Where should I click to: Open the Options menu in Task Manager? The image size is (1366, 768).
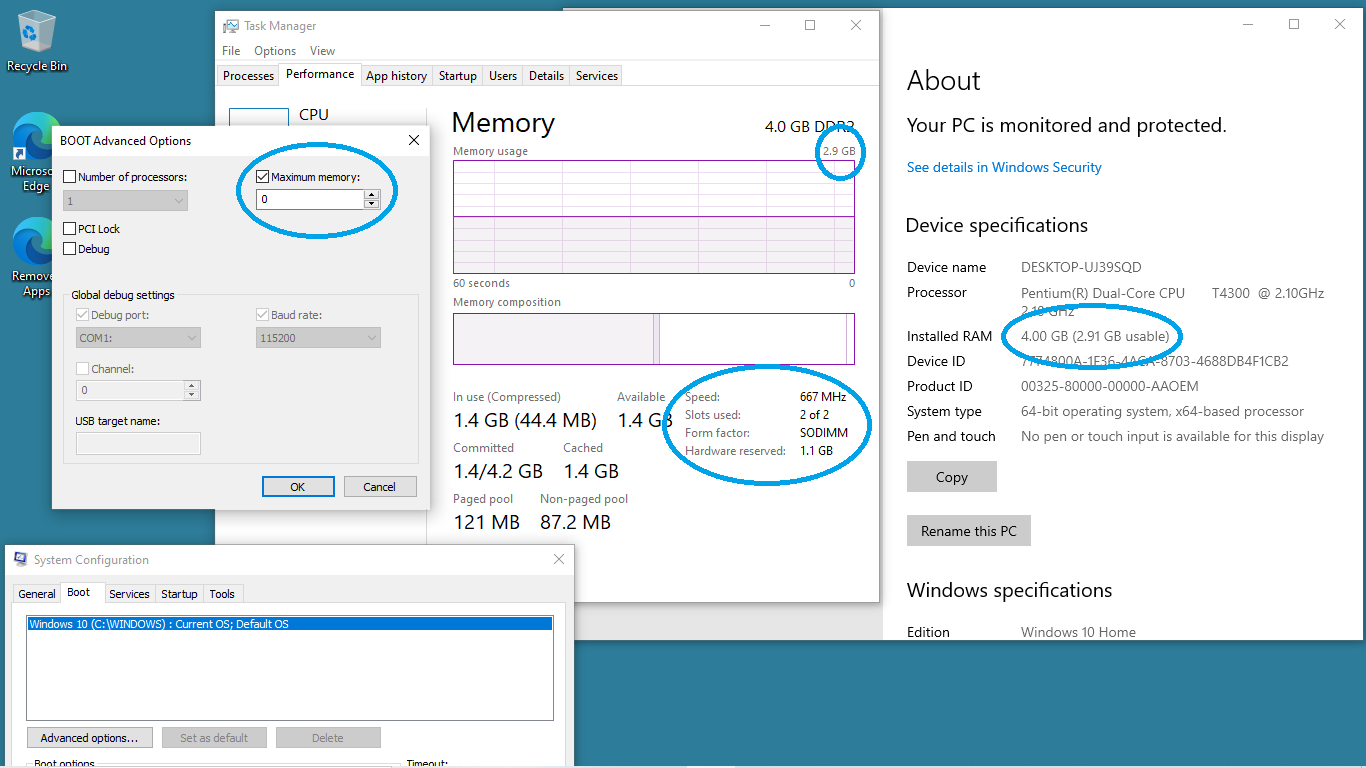(x=274, y=51)
